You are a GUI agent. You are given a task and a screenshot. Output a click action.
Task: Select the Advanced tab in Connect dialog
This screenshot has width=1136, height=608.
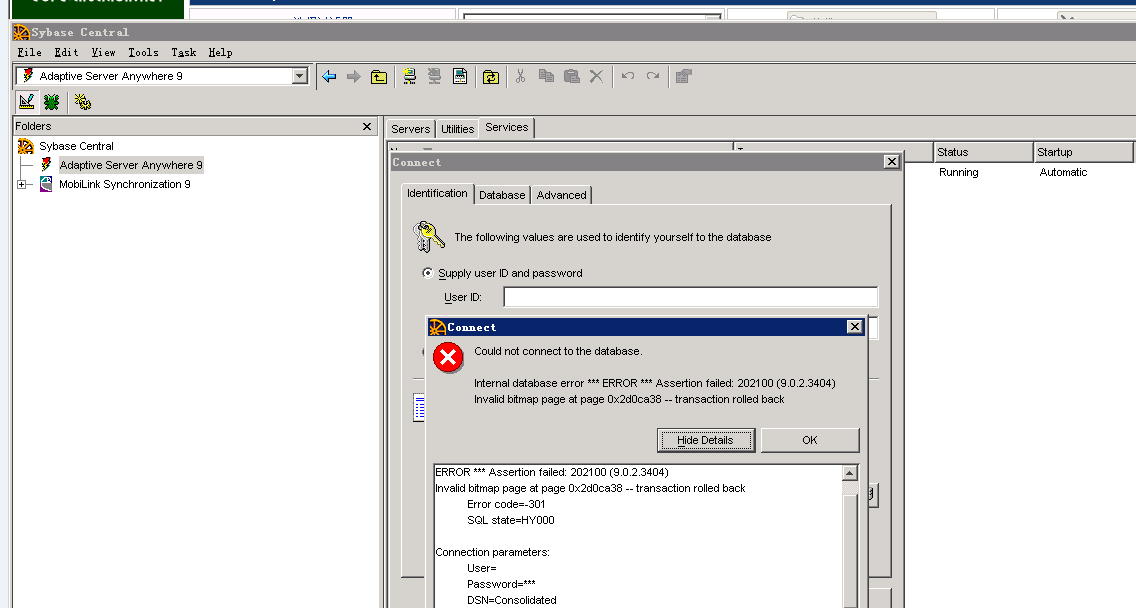561,195
